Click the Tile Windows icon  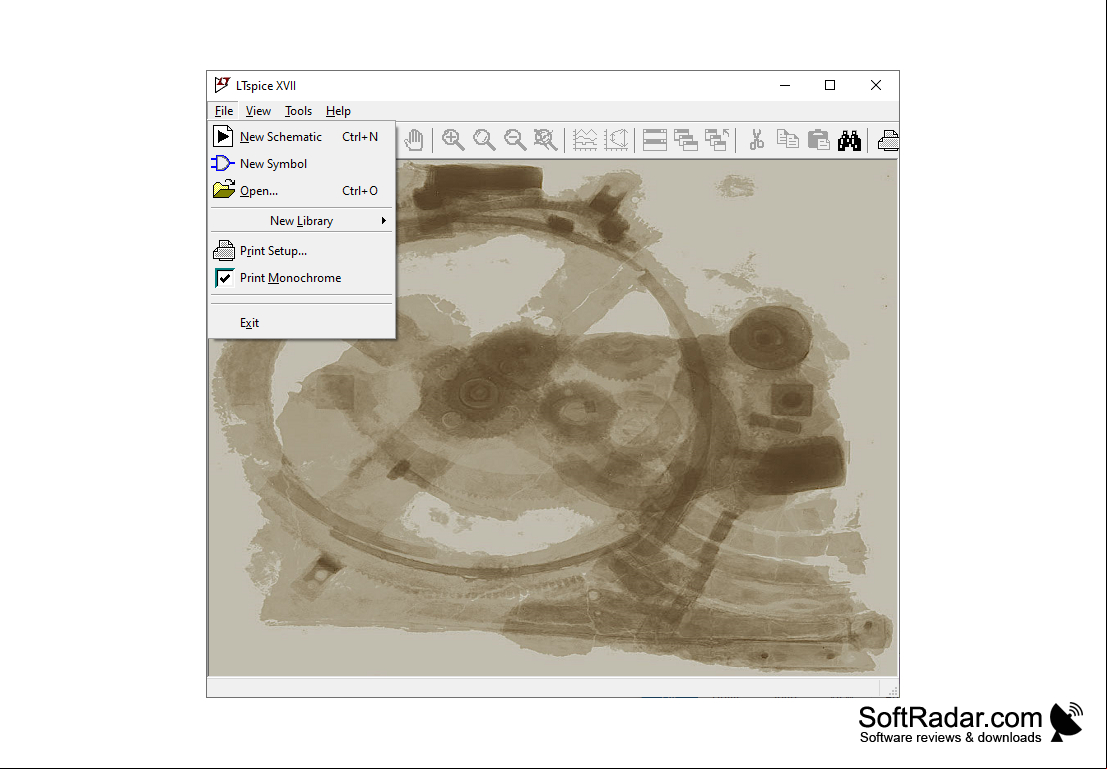pos(654,140)
